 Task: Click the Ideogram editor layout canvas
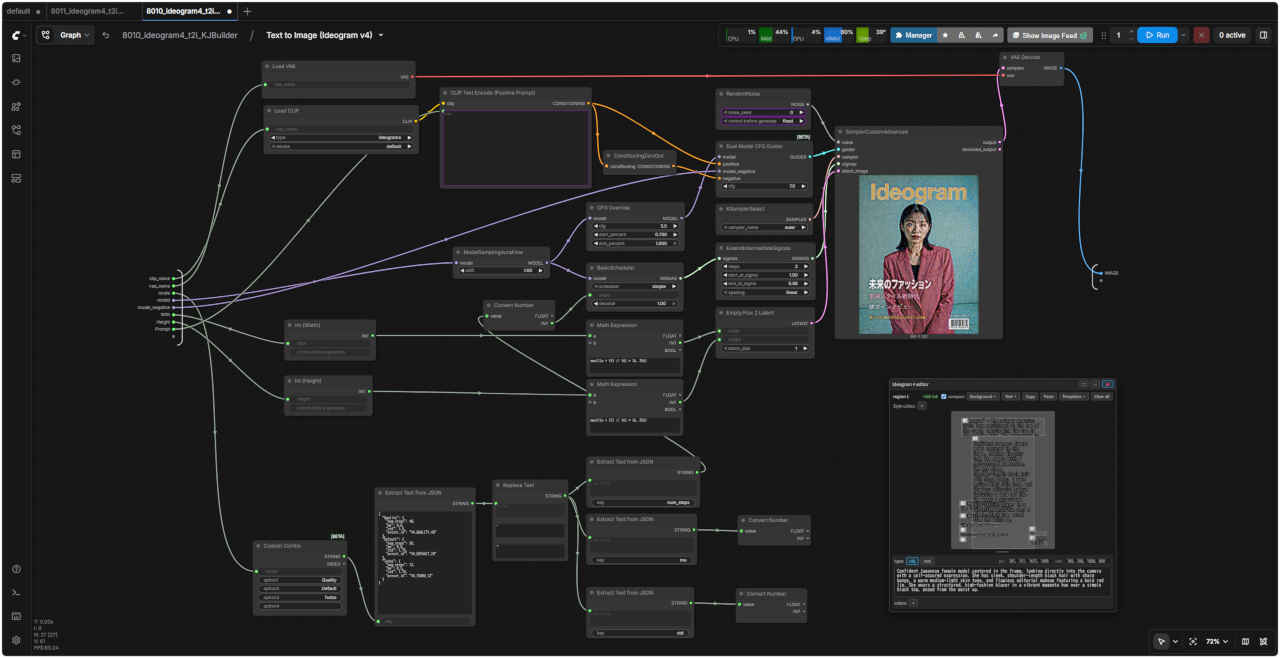tap(1002, 480)
